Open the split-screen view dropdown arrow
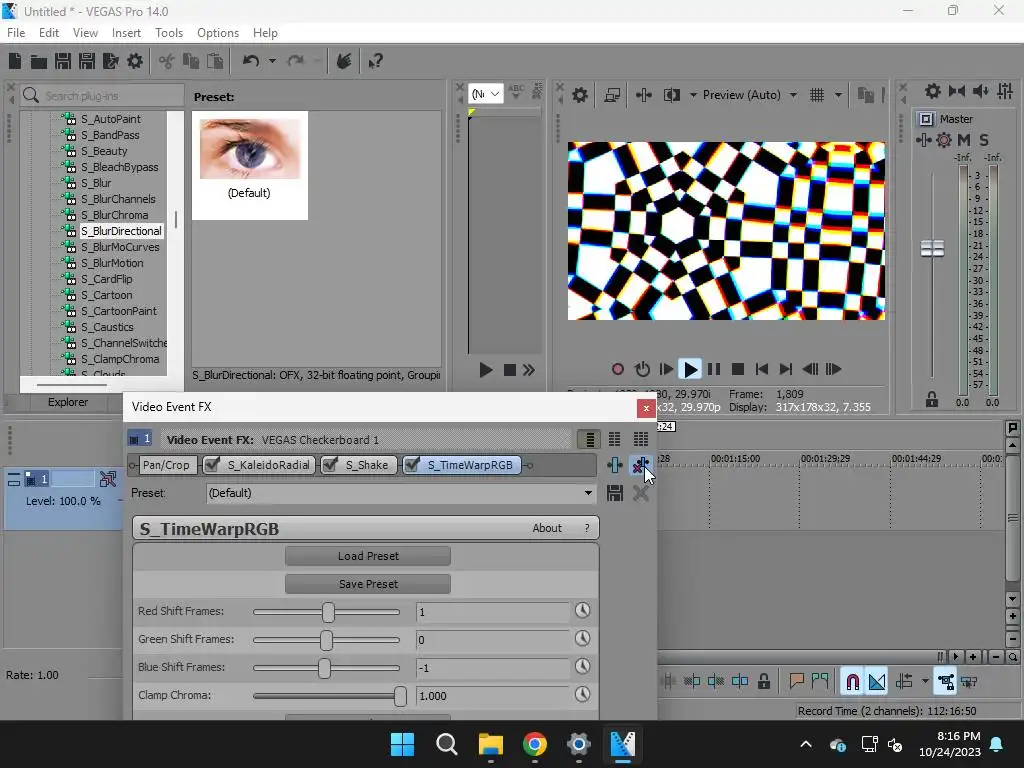The height and width of the screenshot is (768, 1024). (x=693, y=95)
